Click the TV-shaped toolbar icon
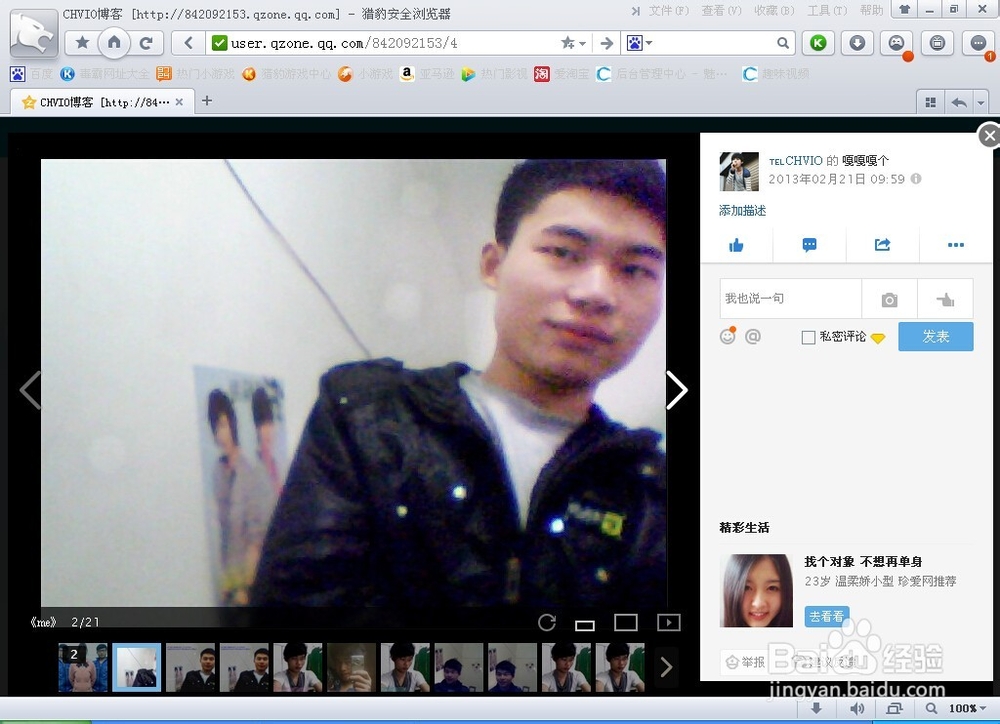Screen dimensions: 1000x724 click(937, 43)
